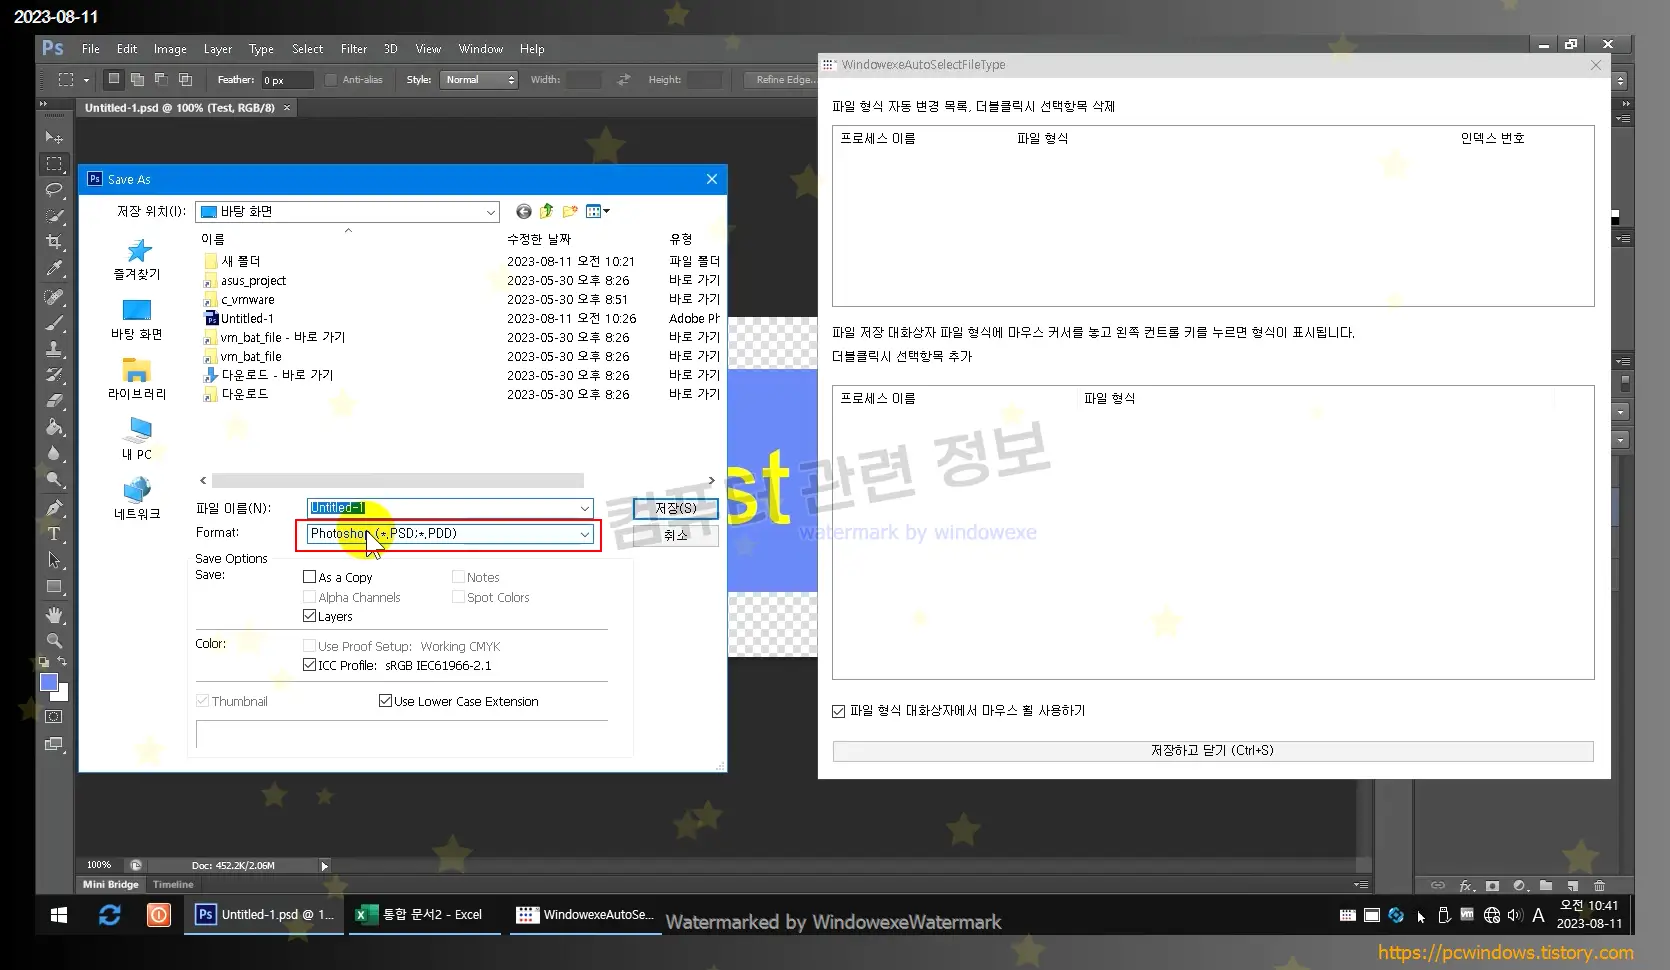This screenshot has width=1670, height=970.
Task: Select the Lasso tool
Action: (54, 189)
